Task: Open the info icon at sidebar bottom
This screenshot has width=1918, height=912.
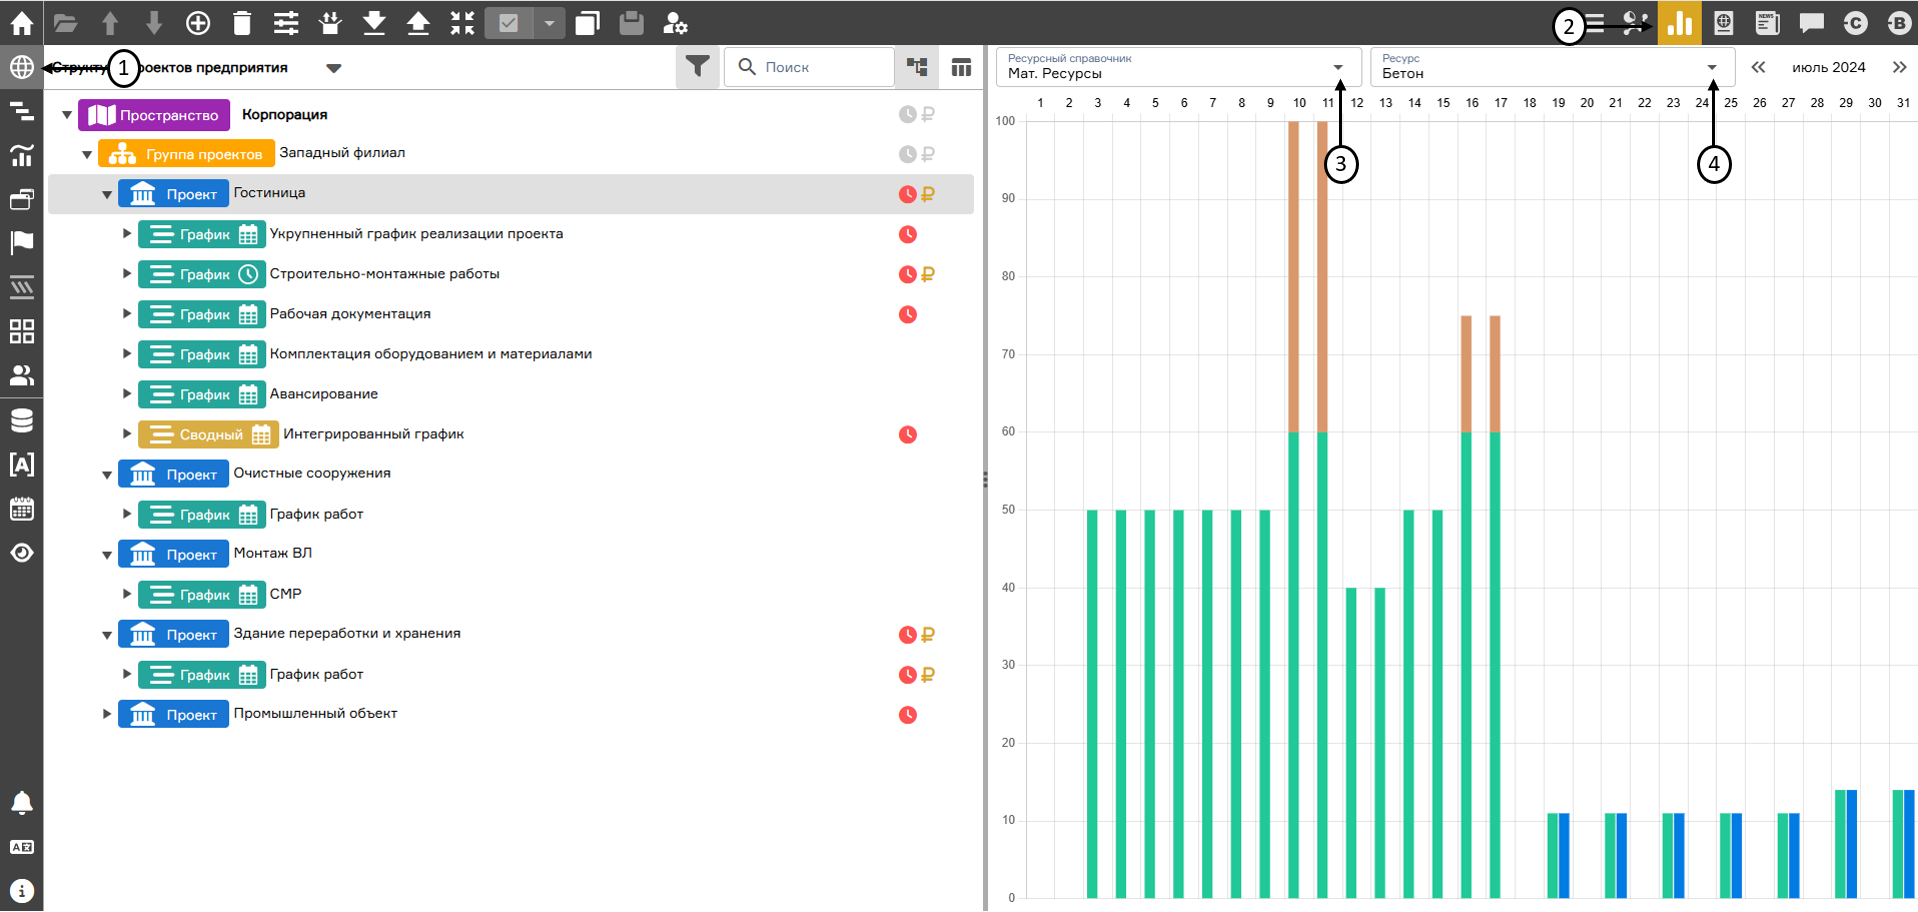Action: tap(21, 891)
